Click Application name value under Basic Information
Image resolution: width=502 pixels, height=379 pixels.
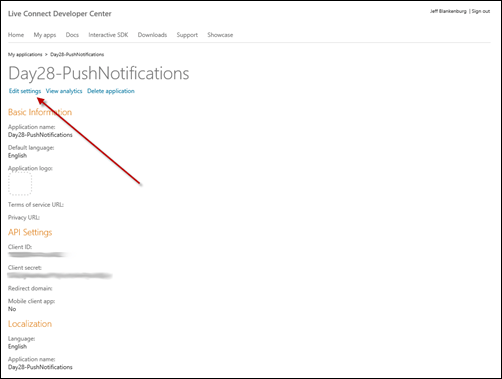click(x=40, y=135)
